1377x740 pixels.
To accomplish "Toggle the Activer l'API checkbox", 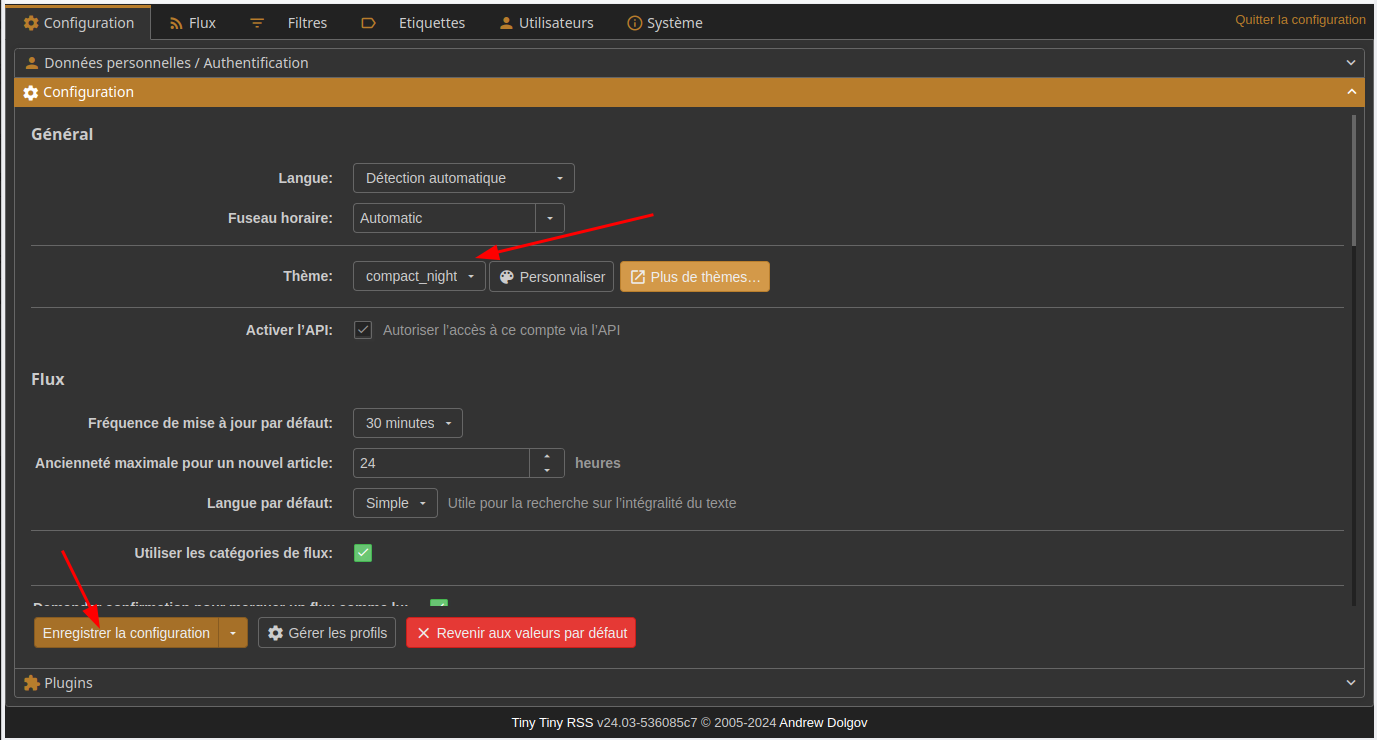I will (363, 330).
